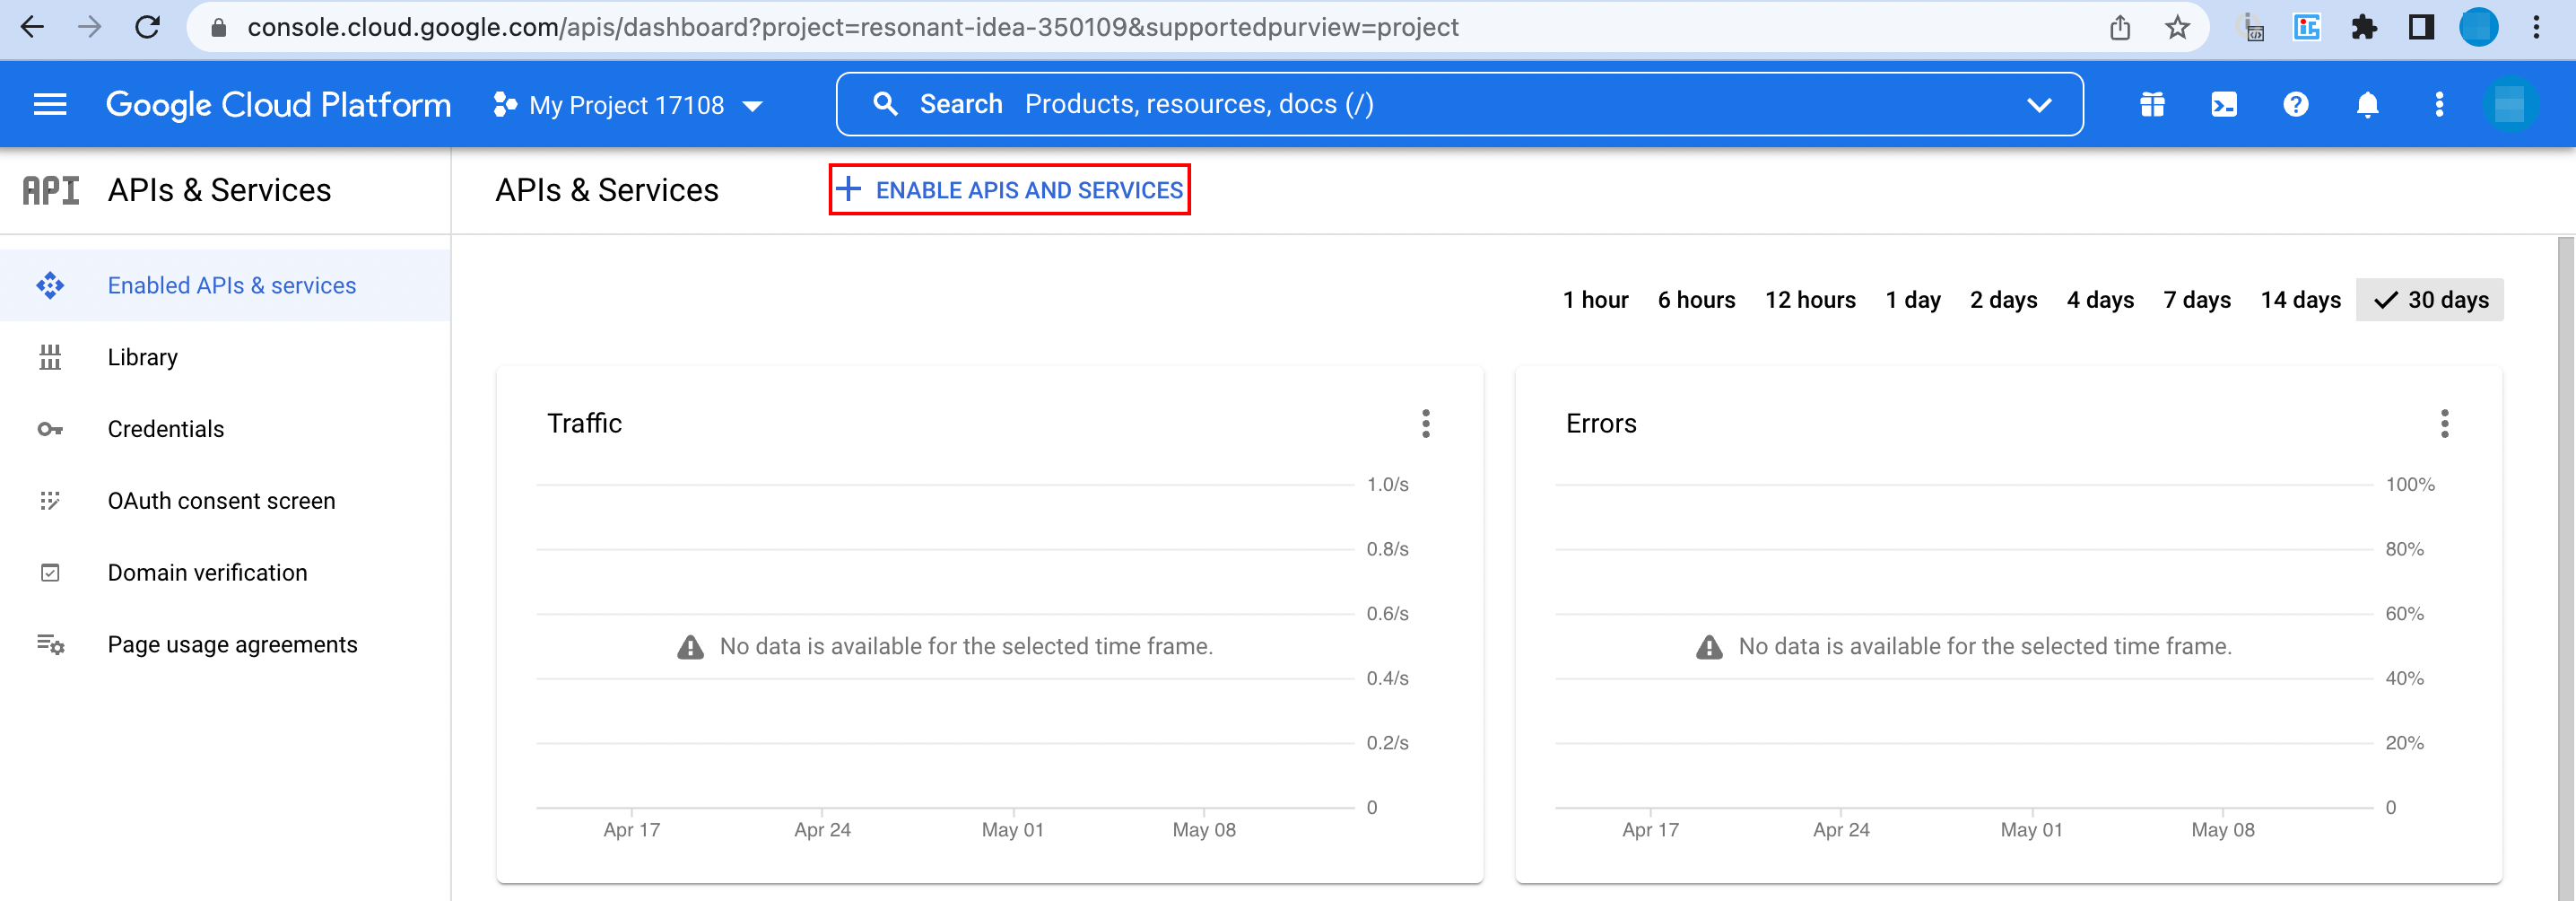
Task: Click the sidebar APIs & Services heading
Action: click(x=219, y=190)
